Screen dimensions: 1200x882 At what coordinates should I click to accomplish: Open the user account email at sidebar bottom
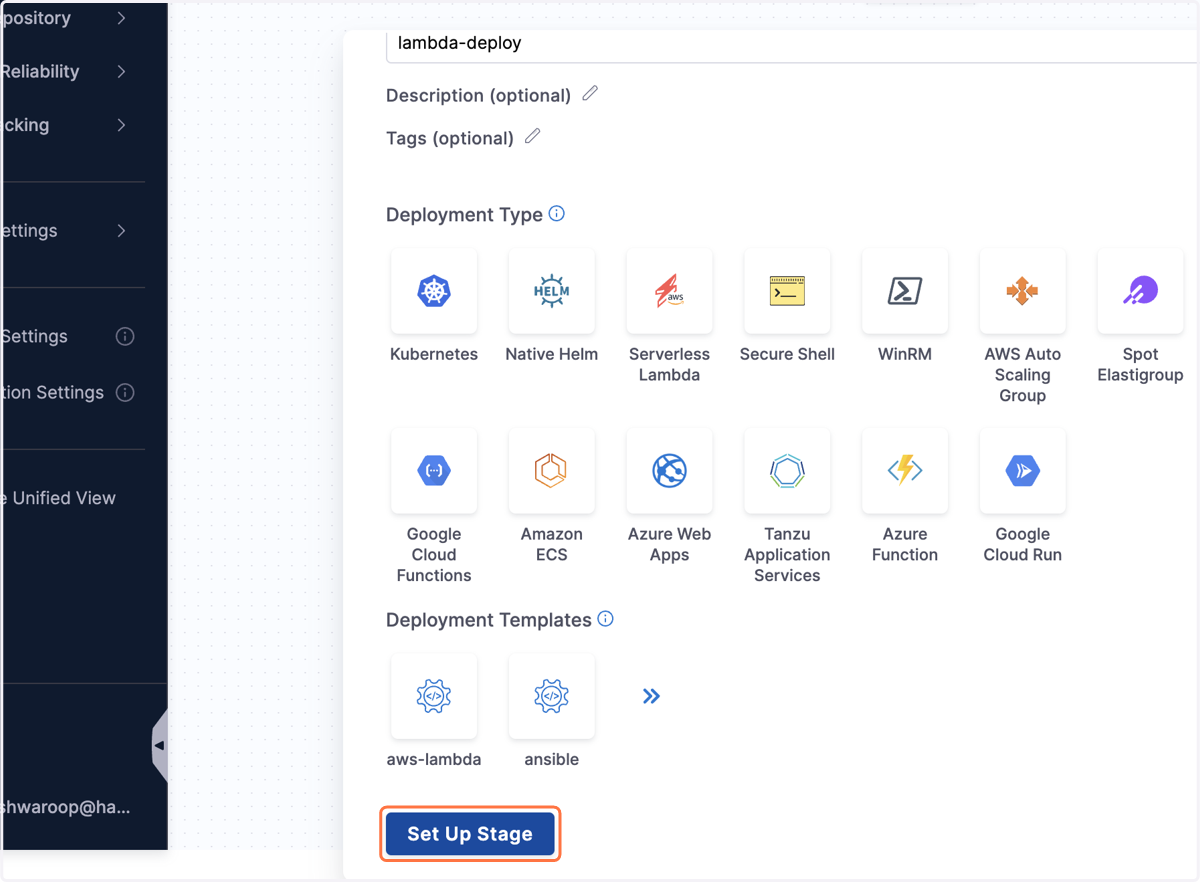(x=66, y=808)
